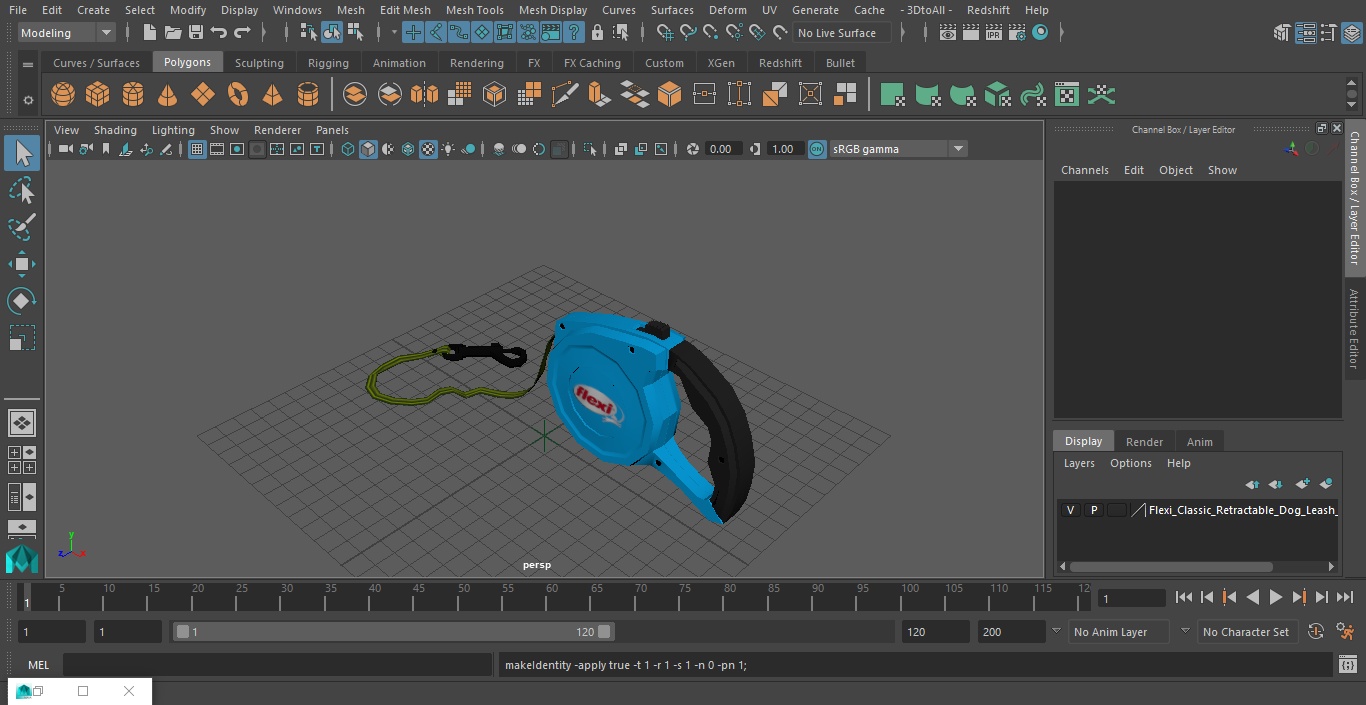Create a polygon cube from the shelf

pos(98,95)
